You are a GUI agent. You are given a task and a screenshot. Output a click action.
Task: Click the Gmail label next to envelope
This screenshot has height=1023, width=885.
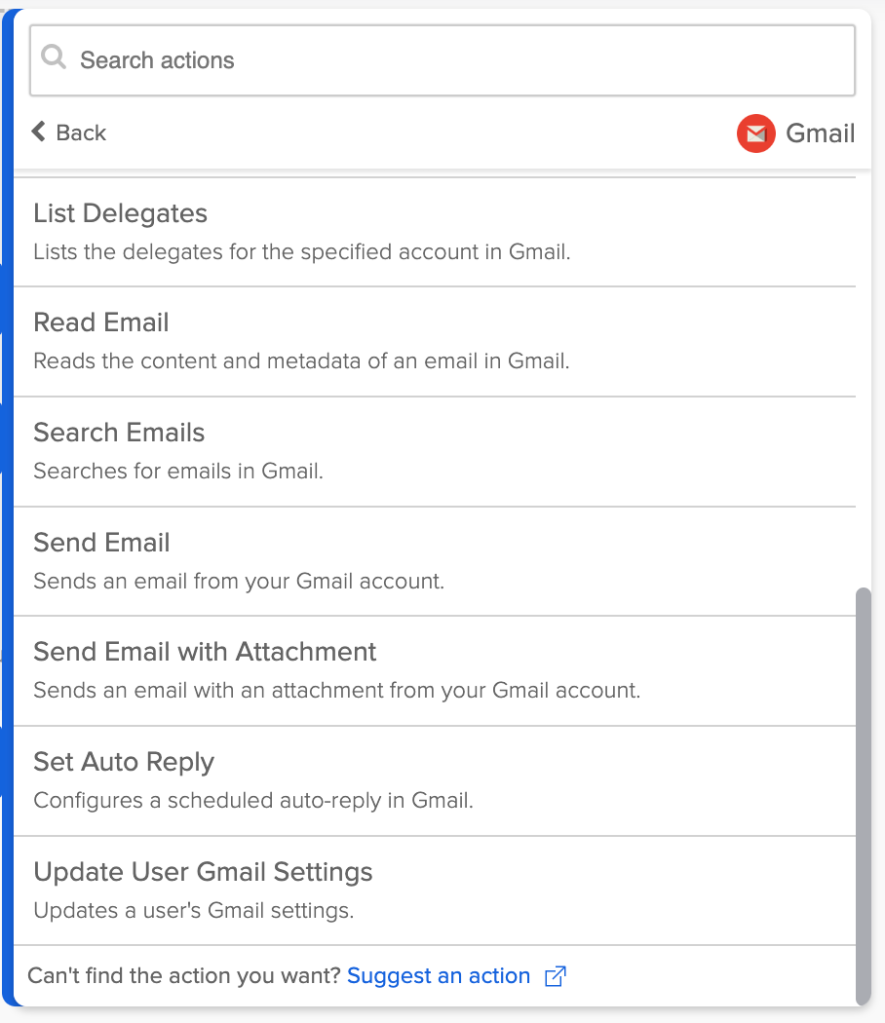820,133
